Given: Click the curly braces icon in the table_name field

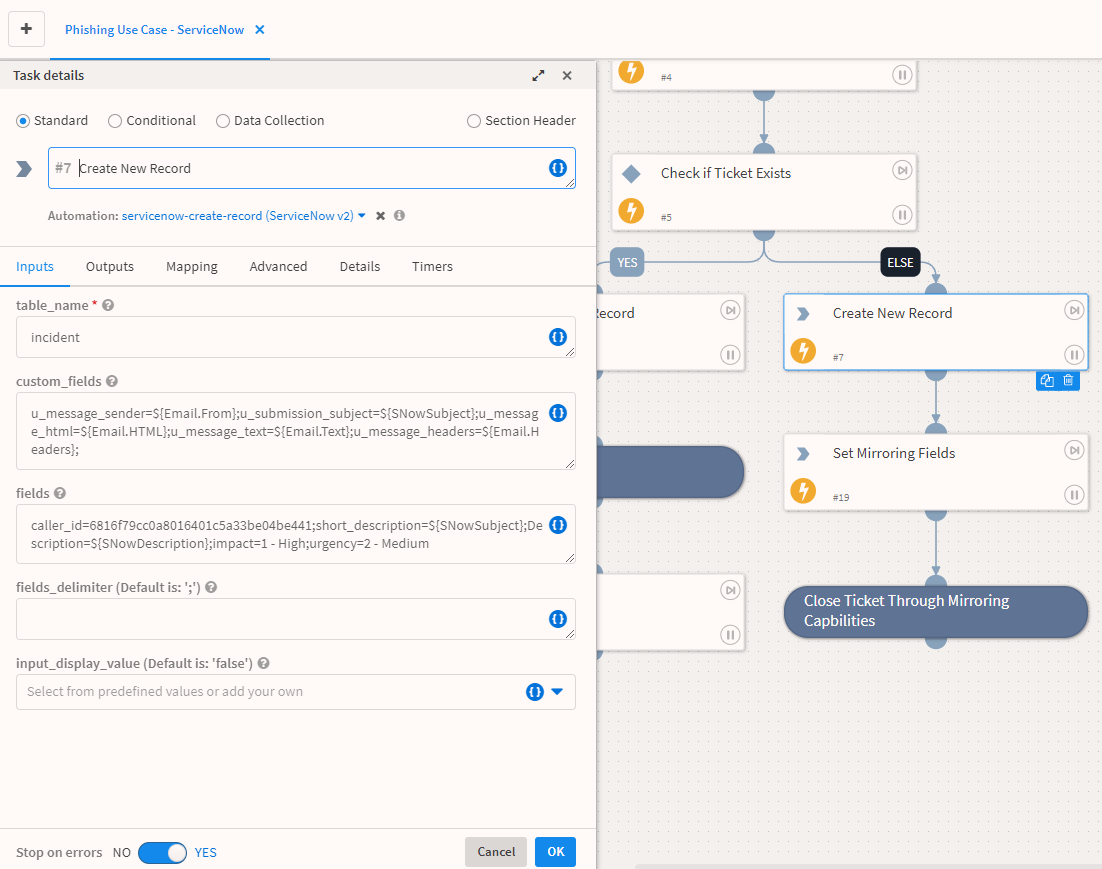Looking at the screenshot, I should point(558,337).
